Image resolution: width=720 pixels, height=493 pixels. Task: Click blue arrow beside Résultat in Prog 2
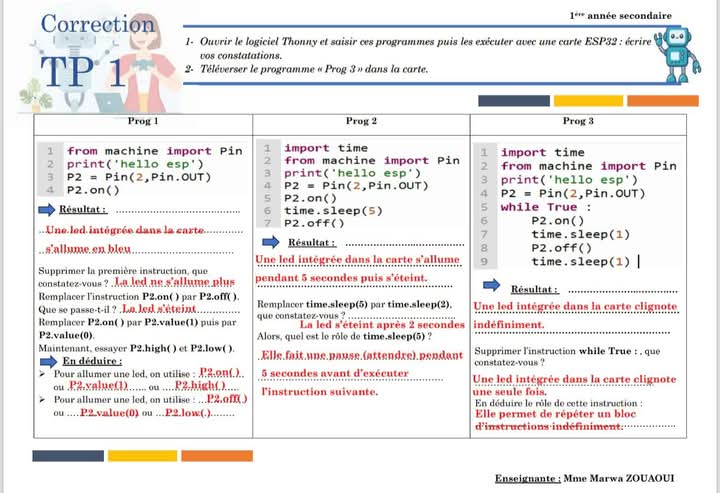tap(271, 242)
